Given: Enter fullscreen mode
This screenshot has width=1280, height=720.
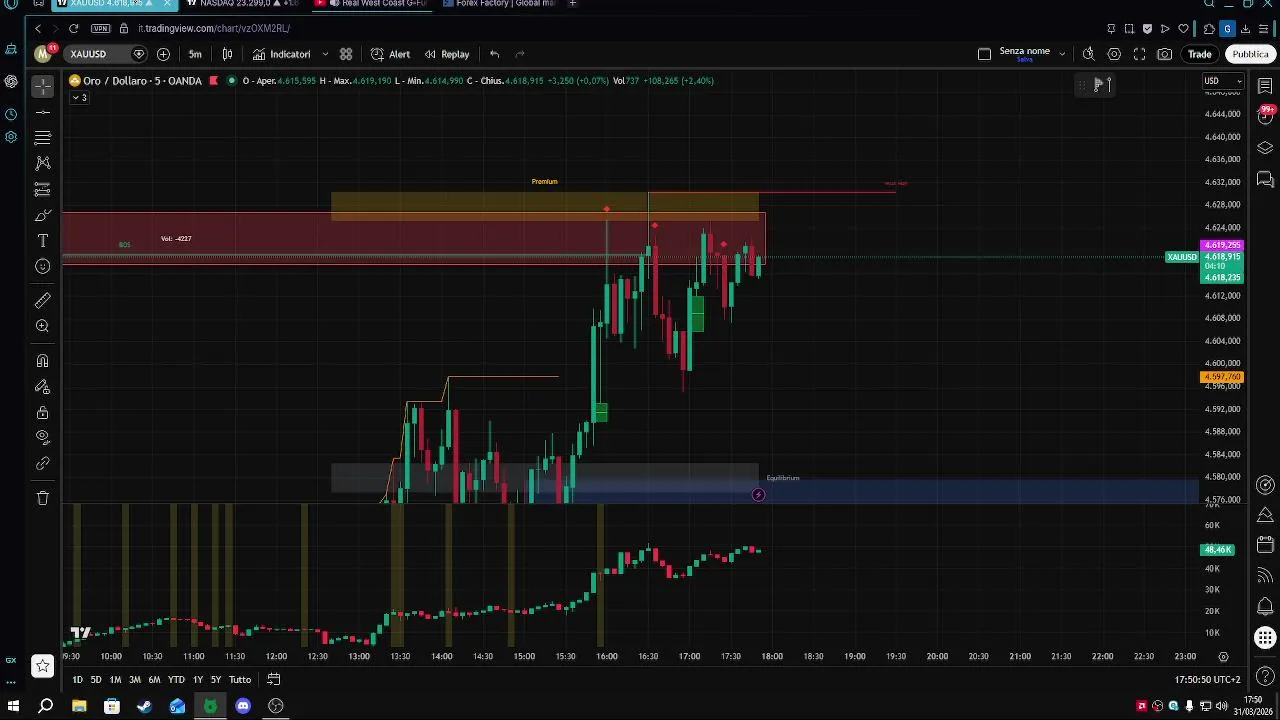Looking at the screenshot, I should point(1139,54).
